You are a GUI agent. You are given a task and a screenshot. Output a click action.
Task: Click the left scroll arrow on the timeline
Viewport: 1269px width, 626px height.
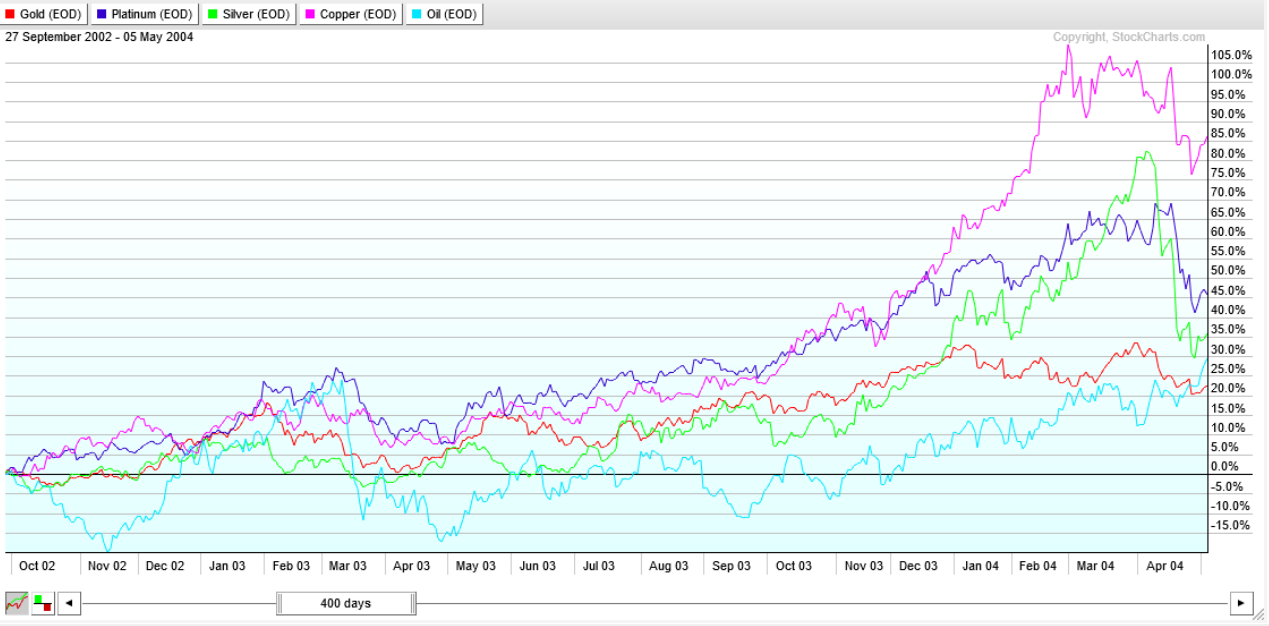tap(69, 603)
